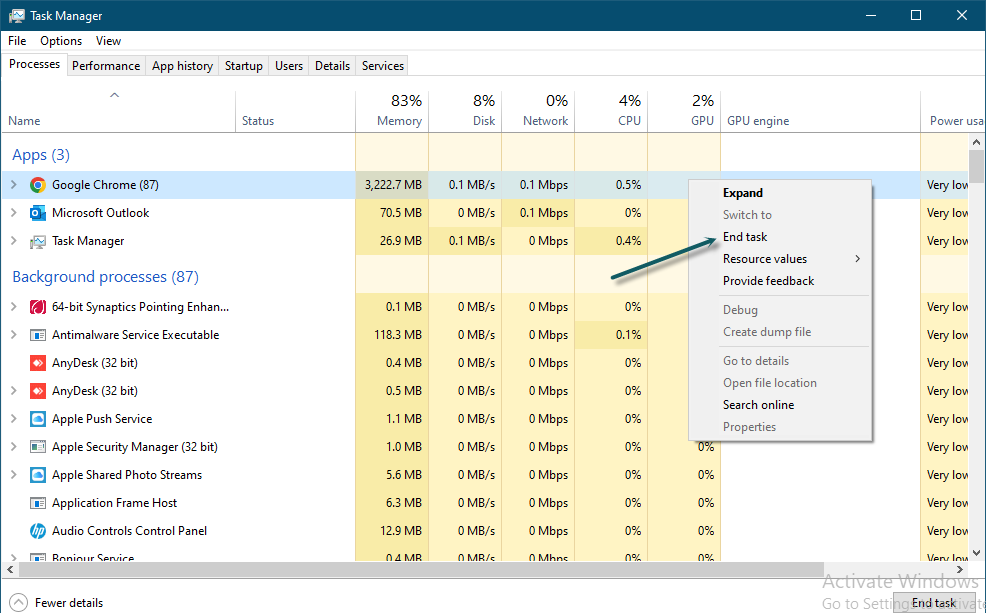Expand the Microsoft Outlook process tree
Image resolution: width=986 pixels, height=613 pixels.
click(14, 213)
